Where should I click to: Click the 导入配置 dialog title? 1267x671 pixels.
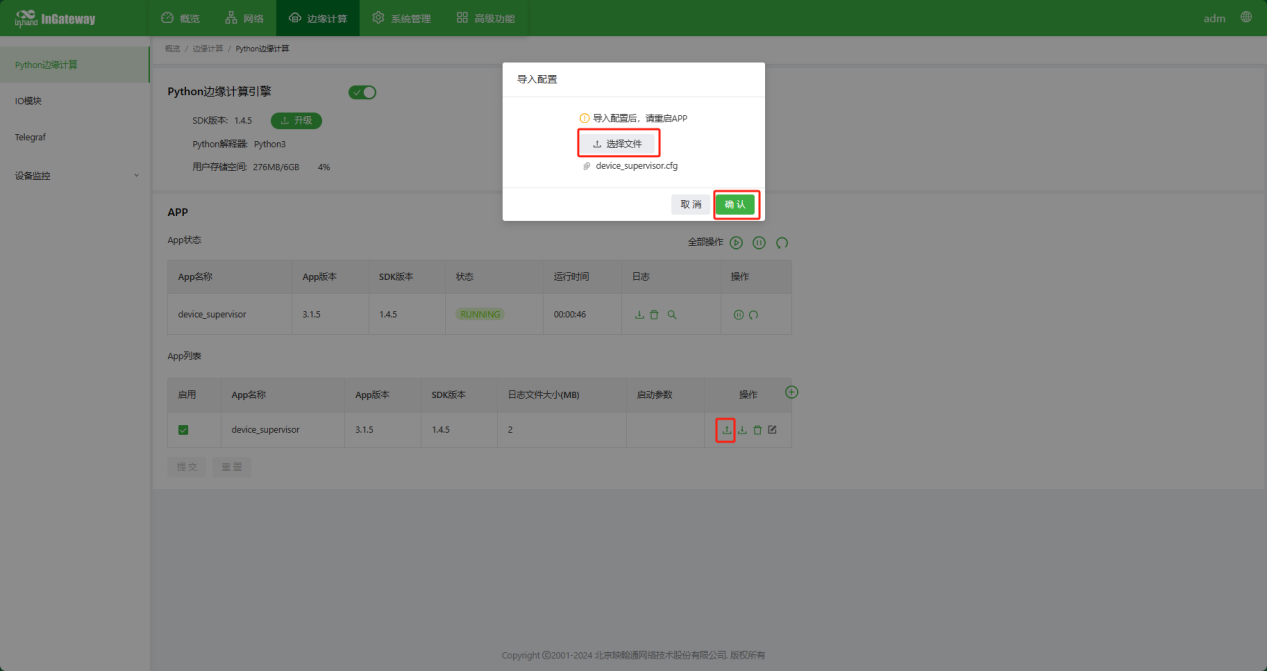pyautogui.click(x=537, y=78)
